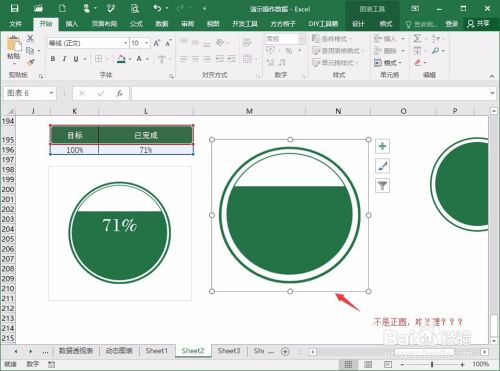Switch to the 公式 ribbon tab
Image resolution: width=500 pixels, height=371 pixels.
coord(136,24)
